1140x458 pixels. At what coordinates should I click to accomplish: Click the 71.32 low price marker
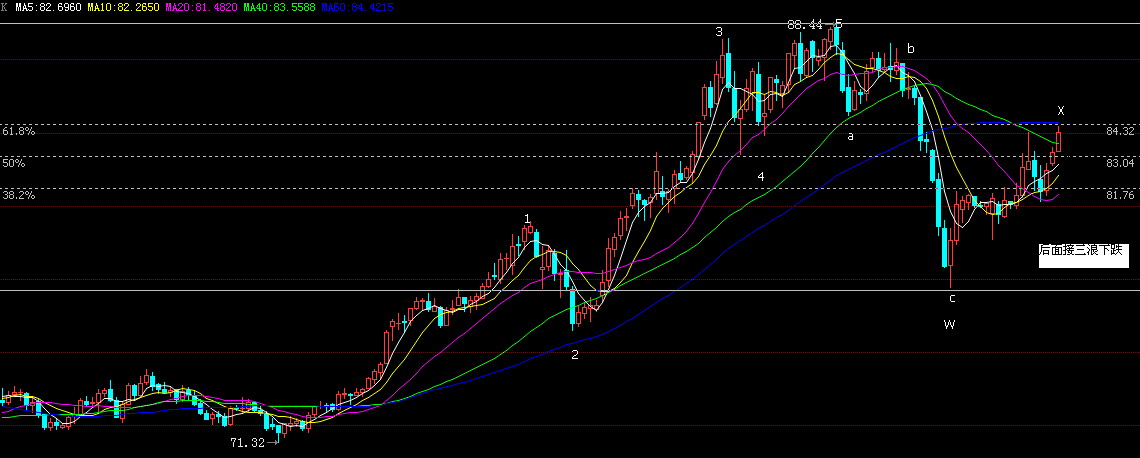pos(247,443)
